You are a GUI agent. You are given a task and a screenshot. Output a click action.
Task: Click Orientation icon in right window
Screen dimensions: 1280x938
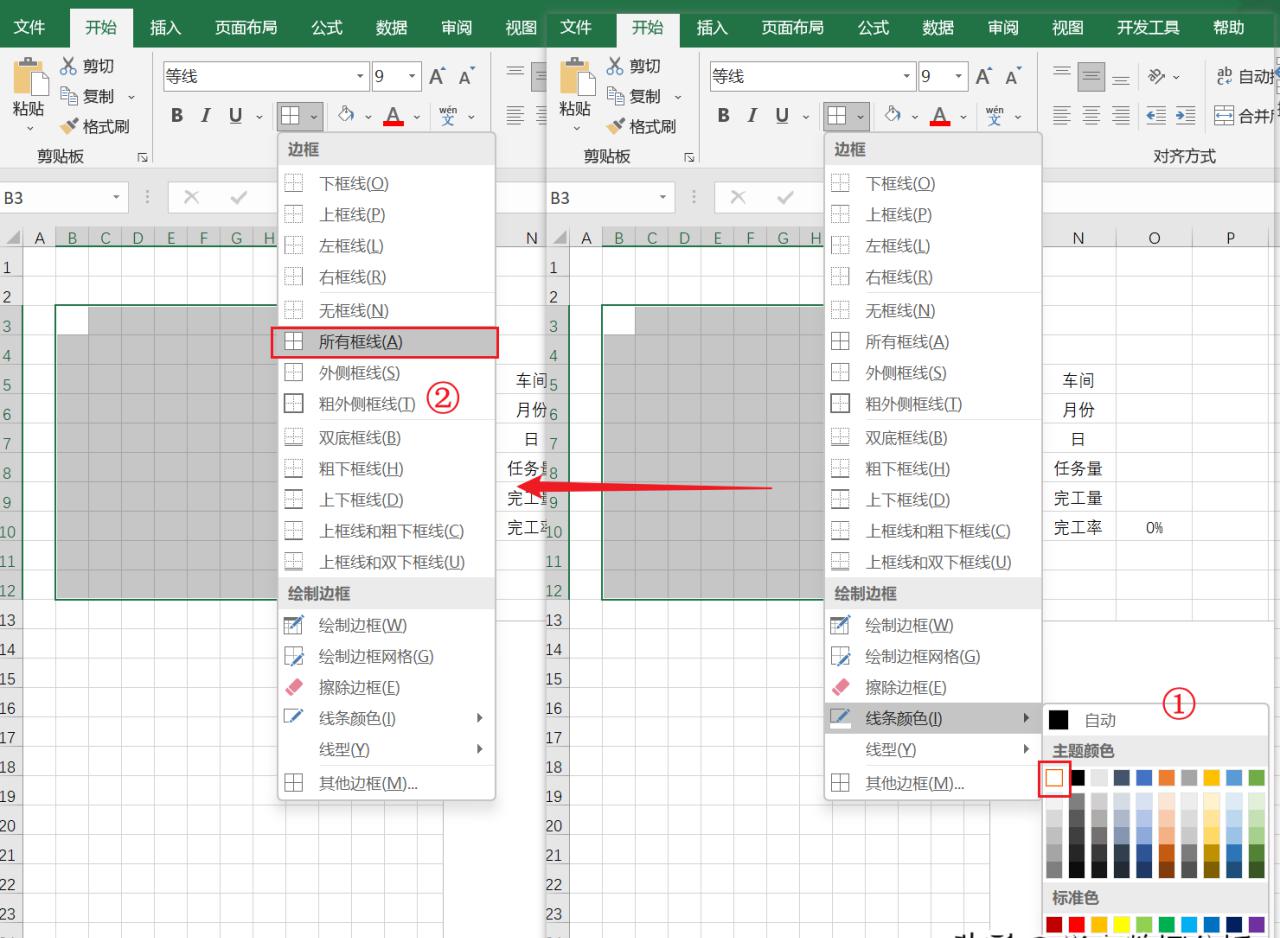1157,76
